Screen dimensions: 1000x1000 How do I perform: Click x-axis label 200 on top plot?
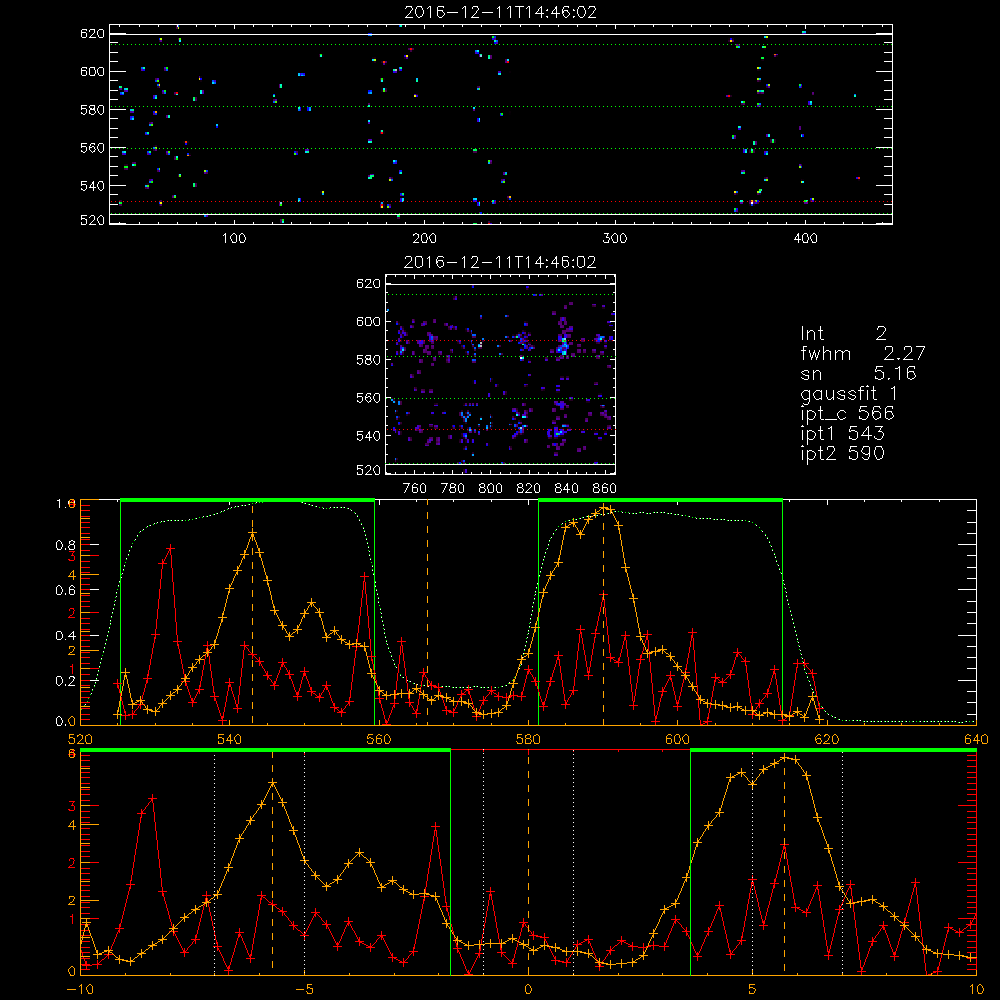(x=424, y=239)
